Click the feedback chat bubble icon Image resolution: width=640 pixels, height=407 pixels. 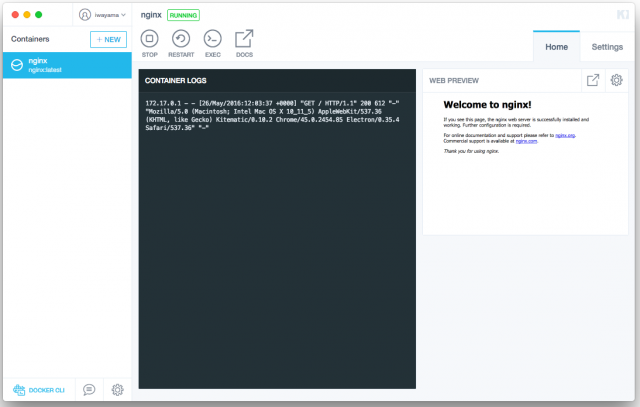click(89, 390)
